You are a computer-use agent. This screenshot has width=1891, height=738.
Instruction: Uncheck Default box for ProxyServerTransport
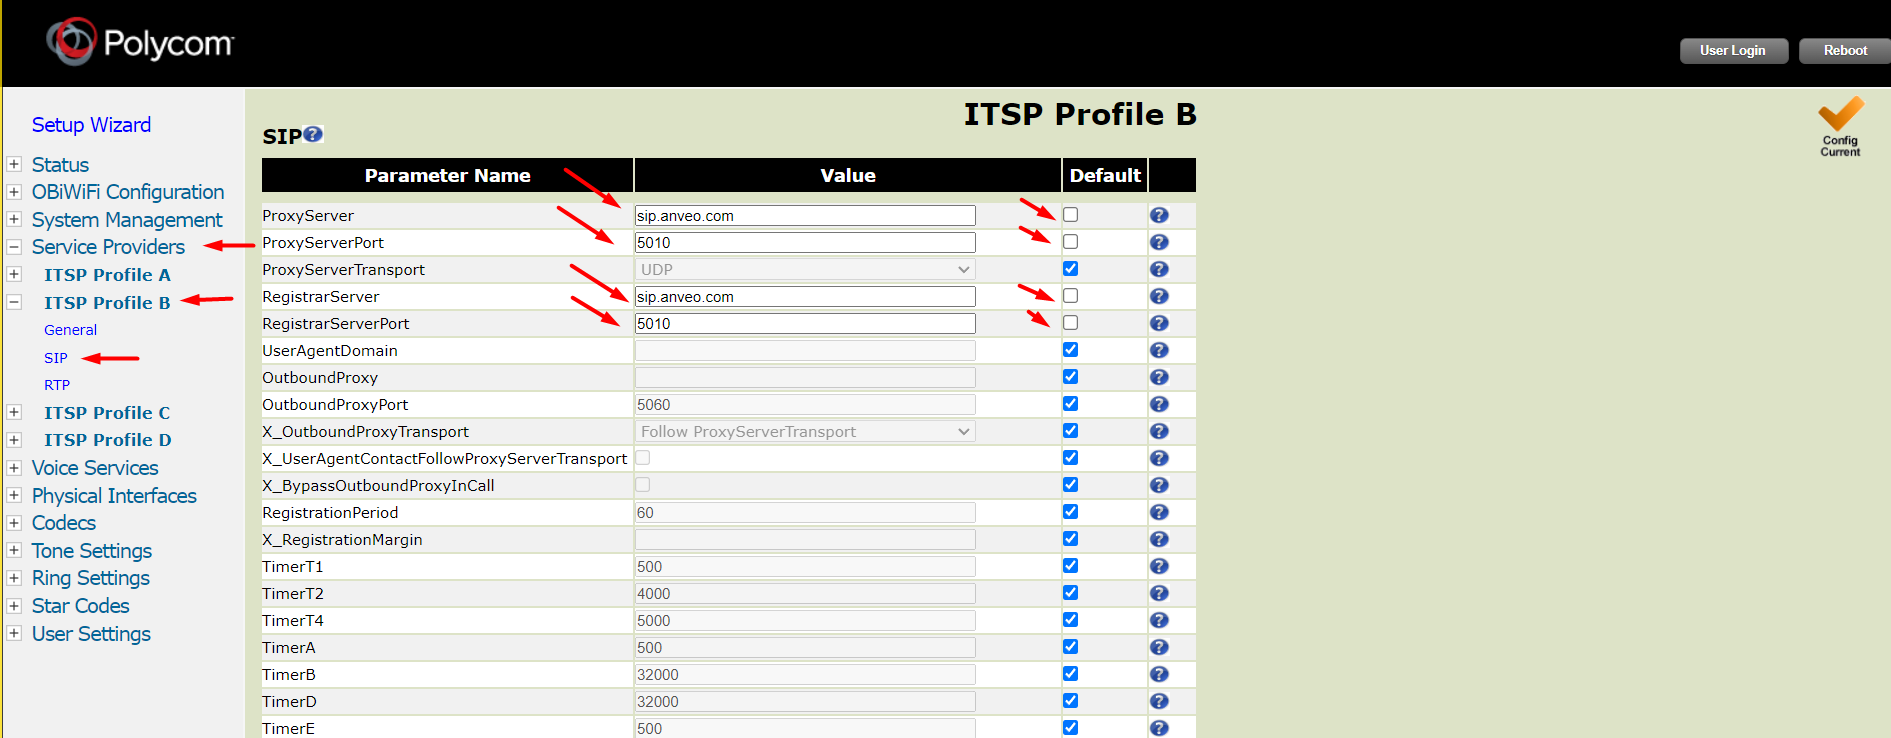click(x=1070, y=268)
